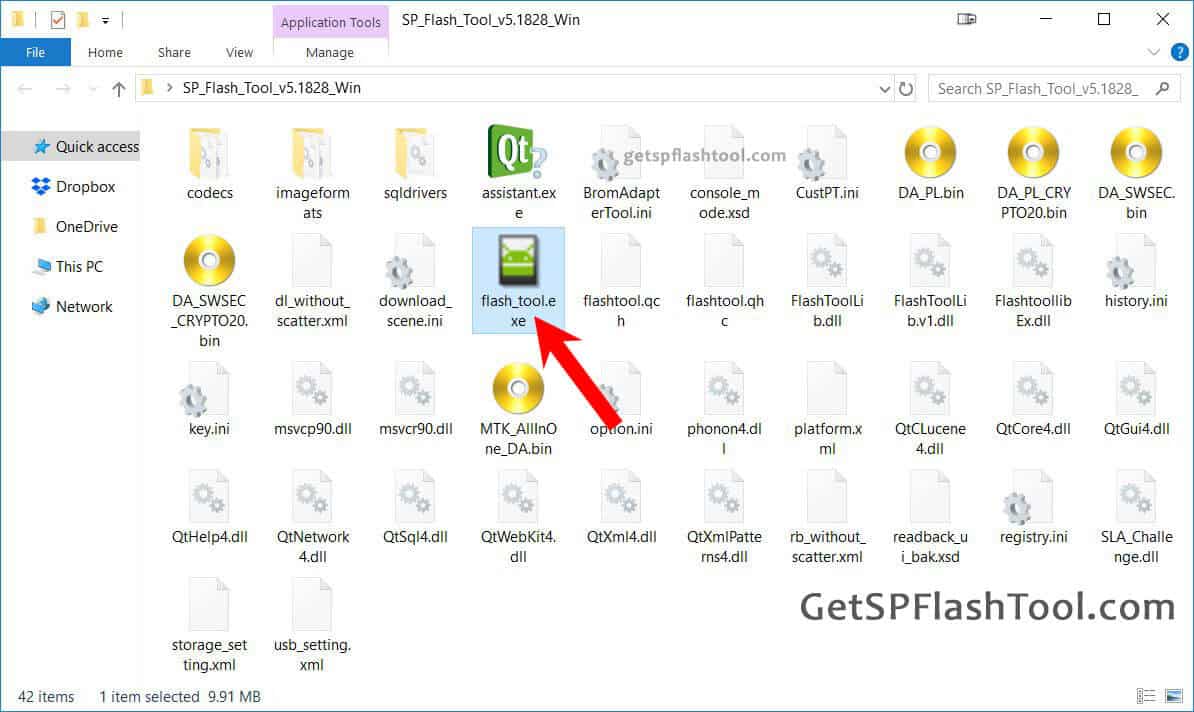Open the Customize Quick Access Toolbar dropdown
The height and width of the screenshot is (712, 1194).
tap(106, 21)
